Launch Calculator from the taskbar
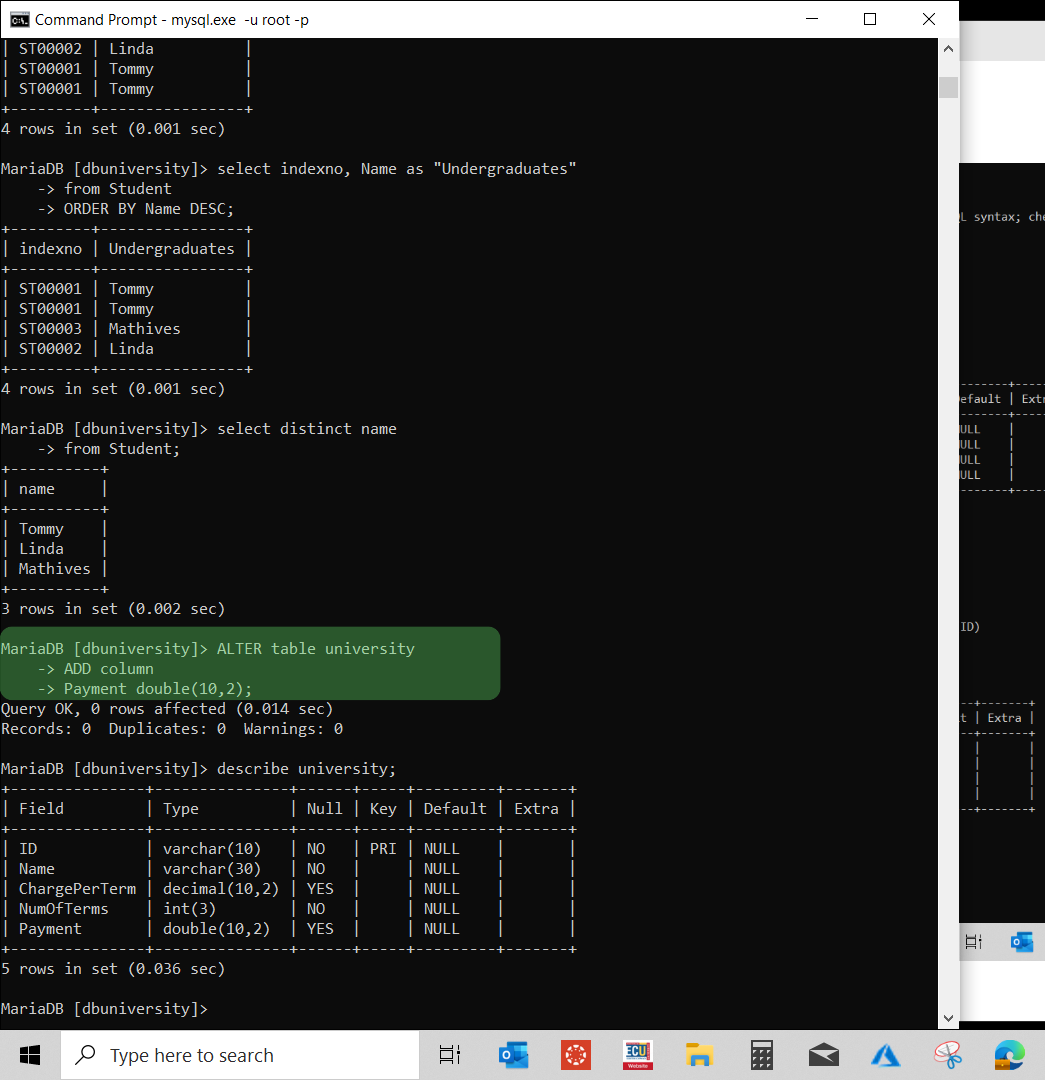The image size is (1045, 1080). pos(761,1054)
